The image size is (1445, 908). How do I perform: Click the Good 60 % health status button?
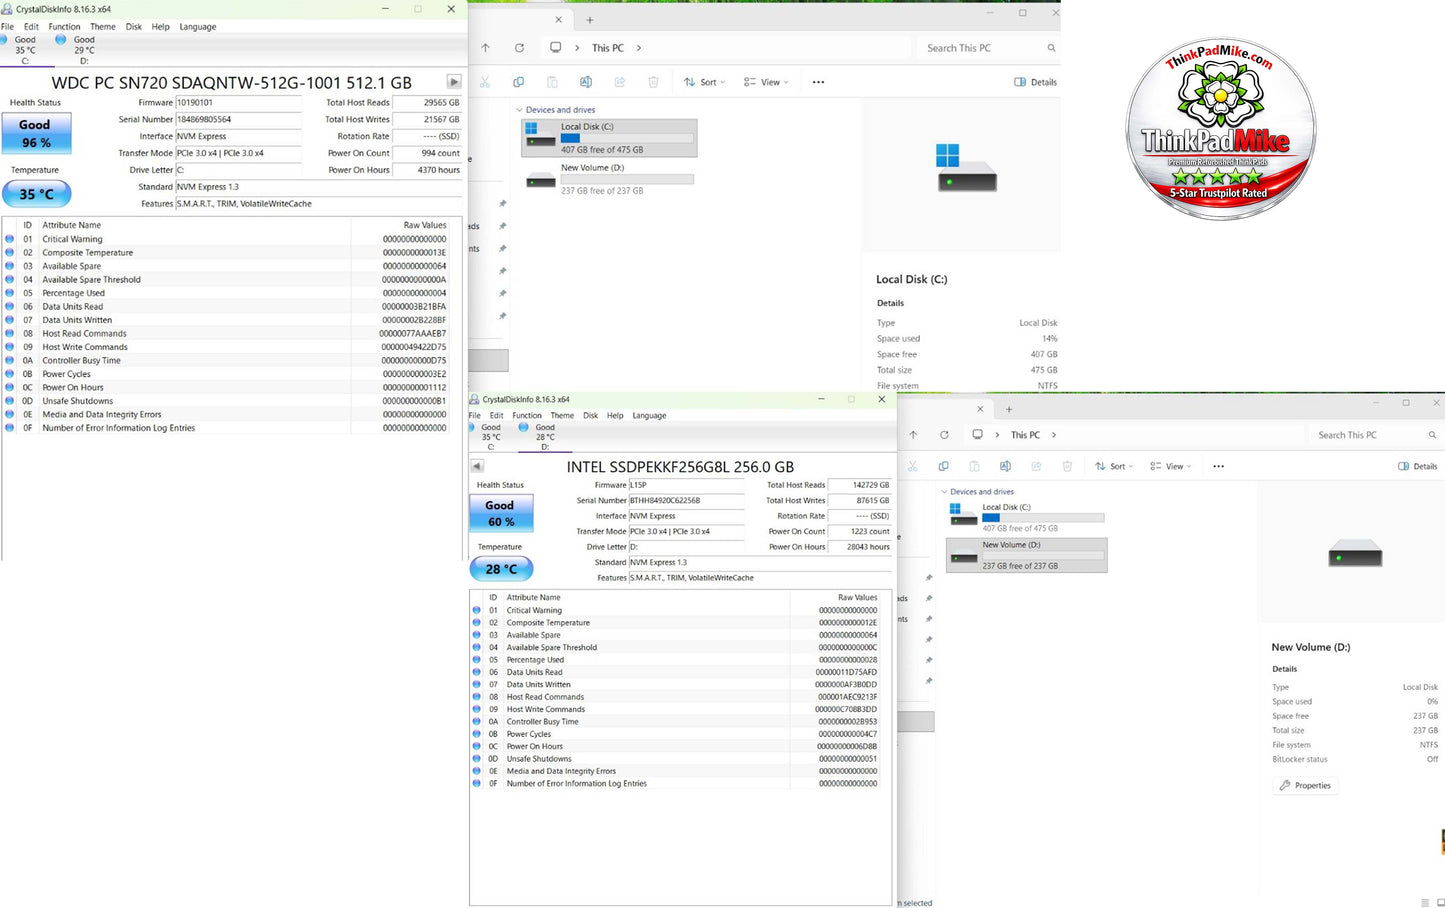pos(501,513)
